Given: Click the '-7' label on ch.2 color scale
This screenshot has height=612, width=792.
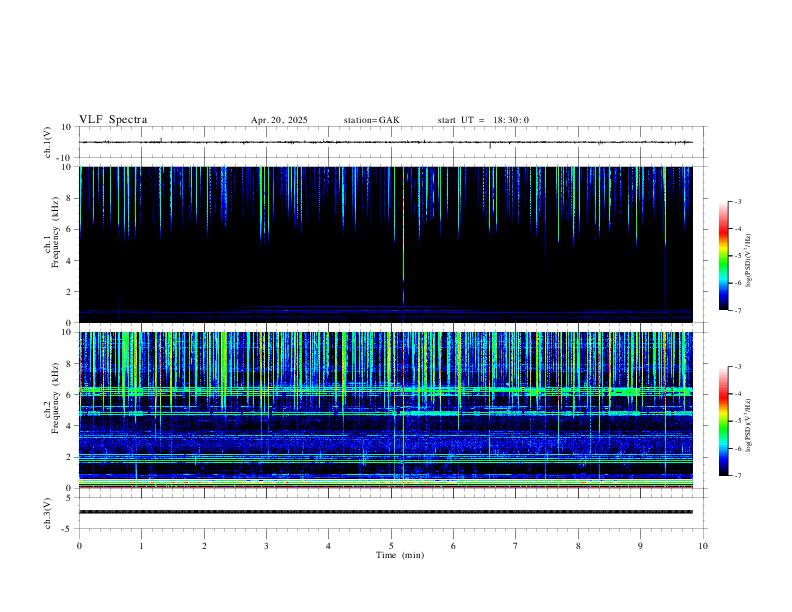Looking at the screenshot, I should [737, 476].
